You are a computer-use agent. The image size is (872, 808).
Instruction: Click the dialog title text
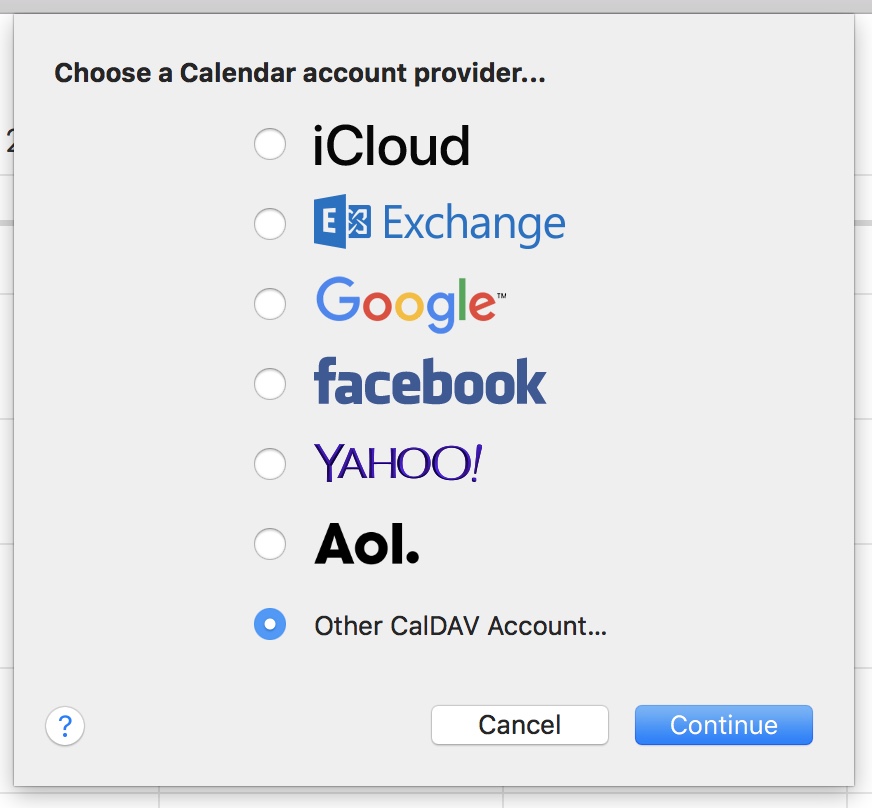point(299,72)
